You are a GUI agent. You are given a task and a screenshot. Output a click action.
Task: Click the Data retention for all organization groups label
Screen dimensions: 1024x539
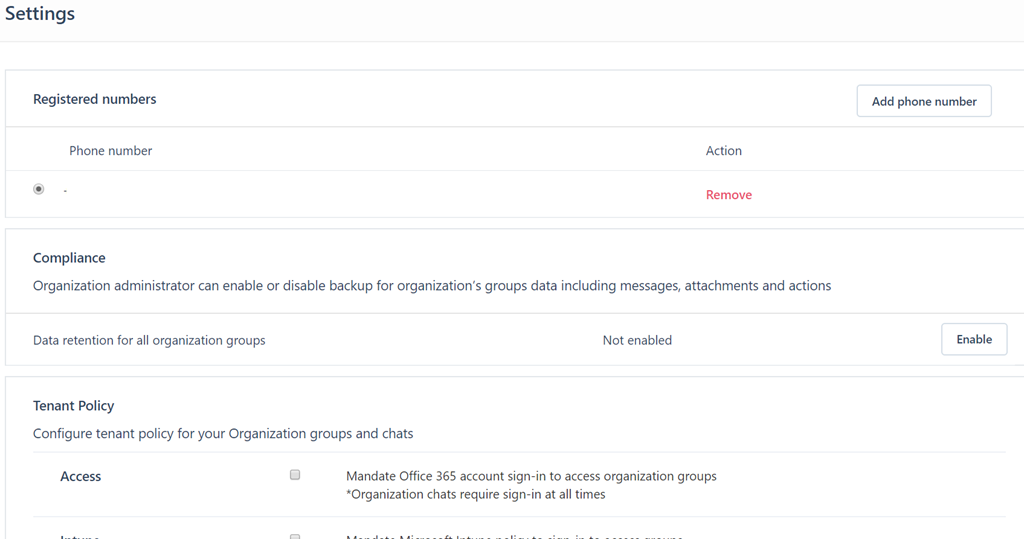[x=149, y=340]
